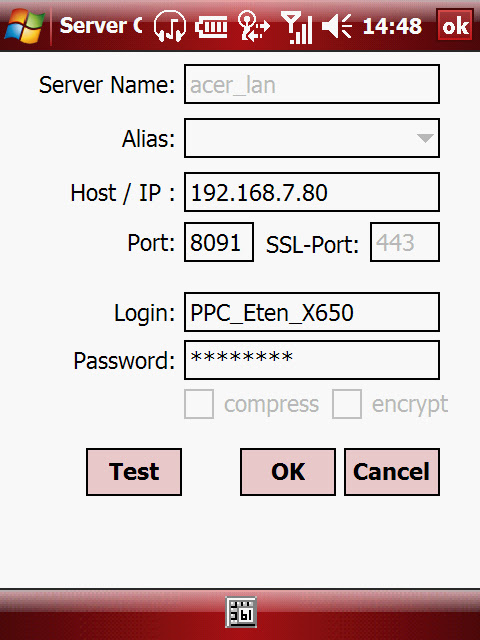Tap the muted speaker volume icon

[x=337, y=27]
